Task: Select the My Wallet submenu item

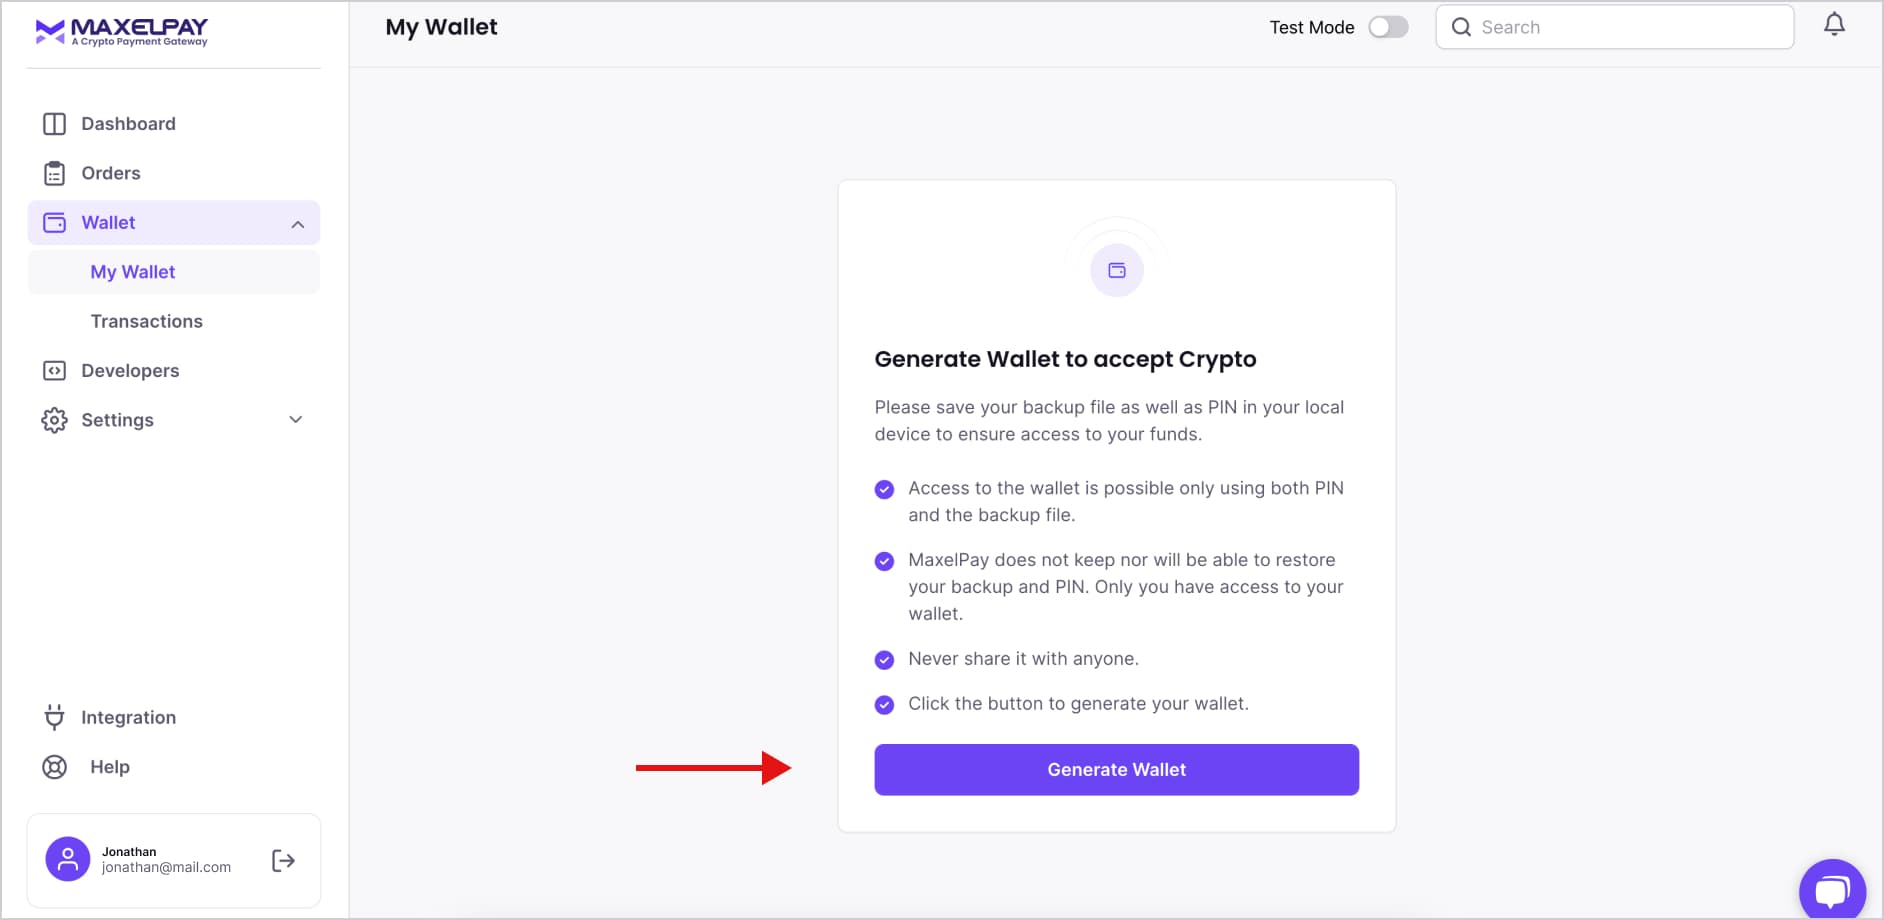Action: point(133,272)
